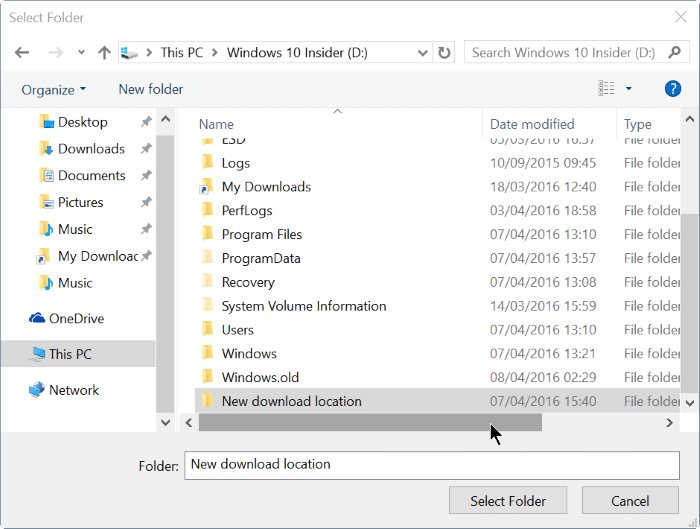The width and height of the screenshot is (700, 529).
Task: Sort by Name column header
Action: (216, 124)
